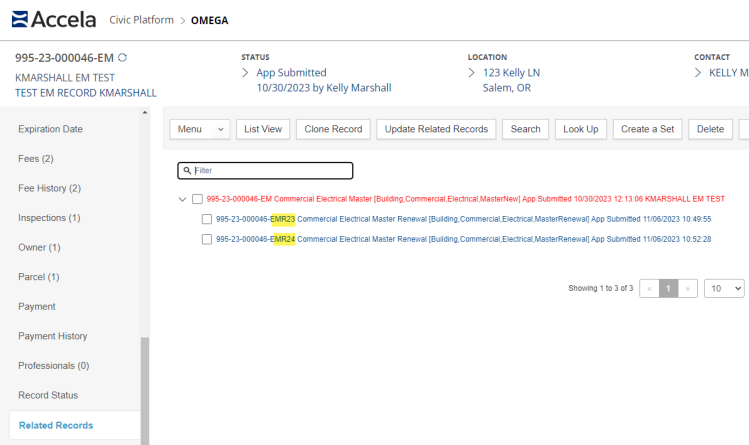The image size is (749, 445).
Task: Collapse the parent record tree node
Action: pos(182,199)
